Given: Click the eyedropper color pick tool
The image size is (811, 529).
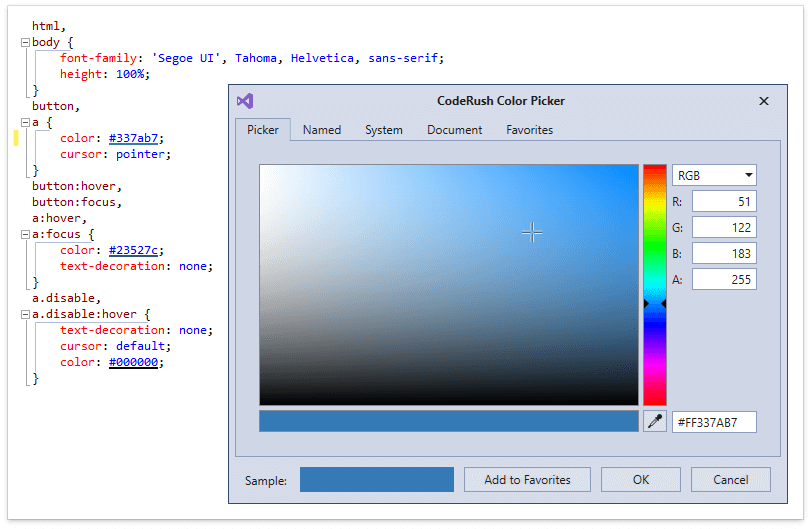Looking at the screenshot, I should click(x=655, y=422).
